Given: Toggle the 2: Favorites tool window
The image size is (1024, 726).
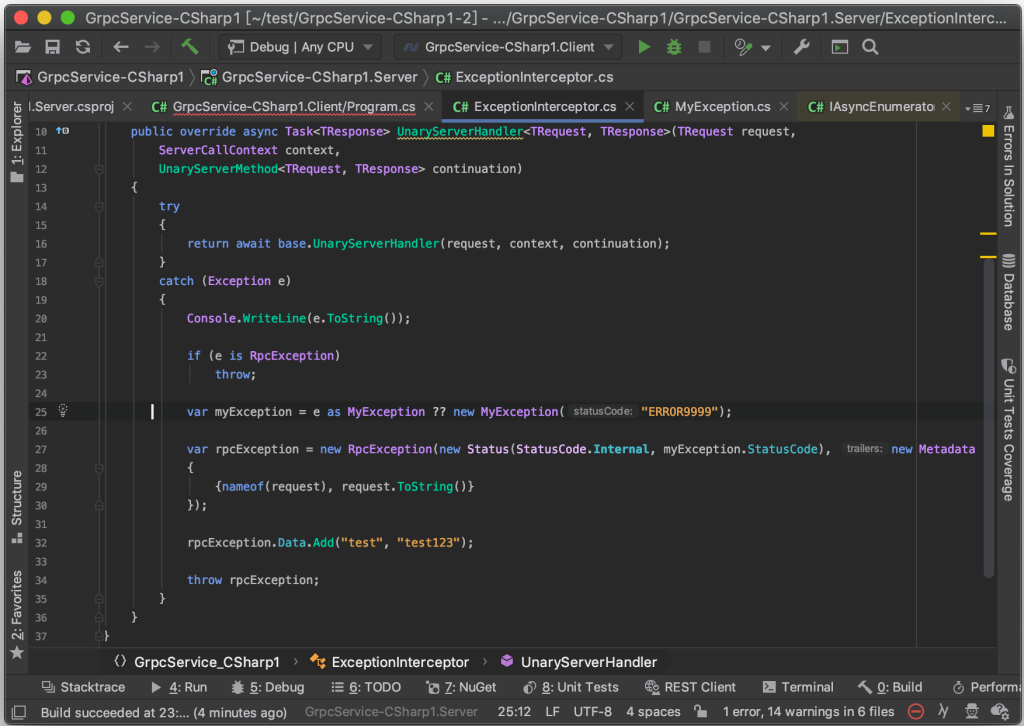Looking at the screenshot, I should (x=16, y=614).
